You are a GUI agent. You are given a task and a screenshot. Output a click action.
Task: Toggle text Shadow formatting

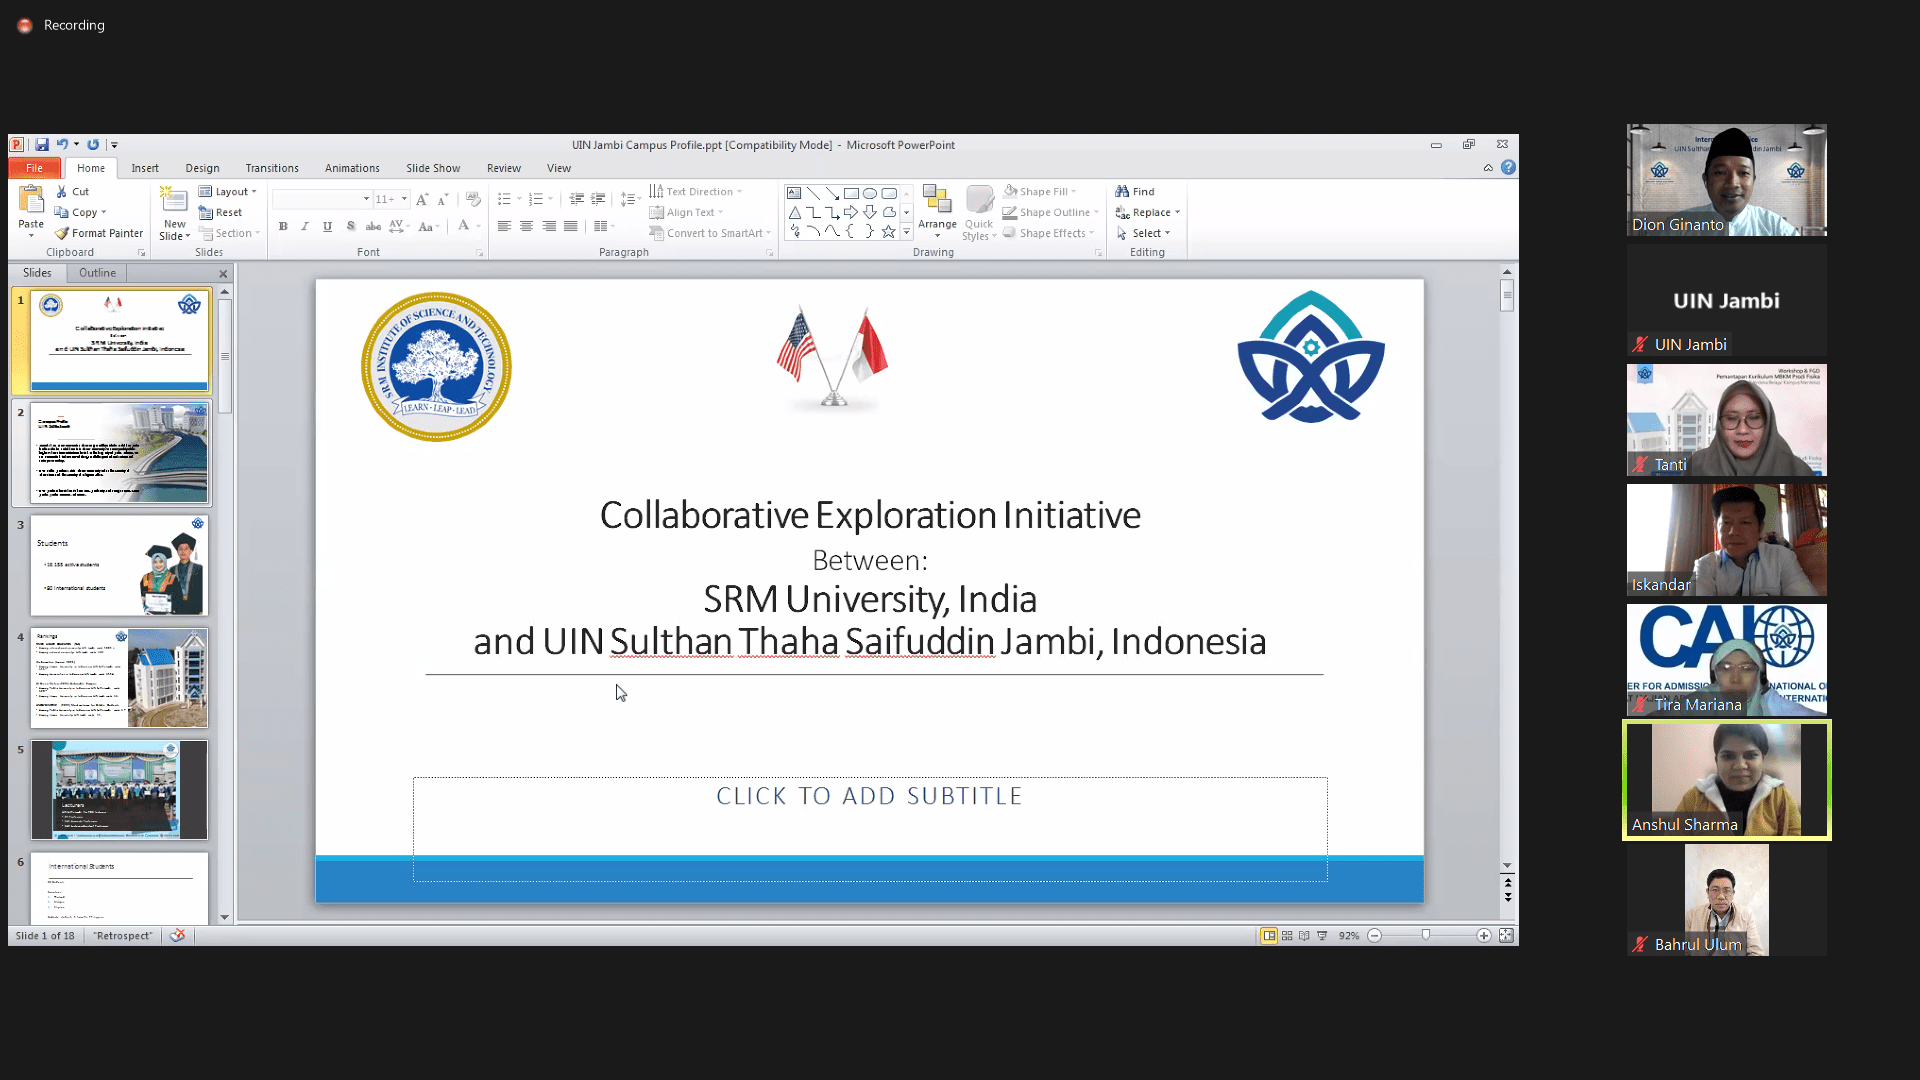click(350, 227)
